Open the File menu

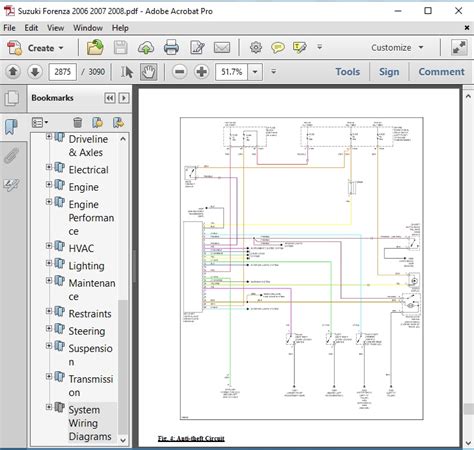9,28
